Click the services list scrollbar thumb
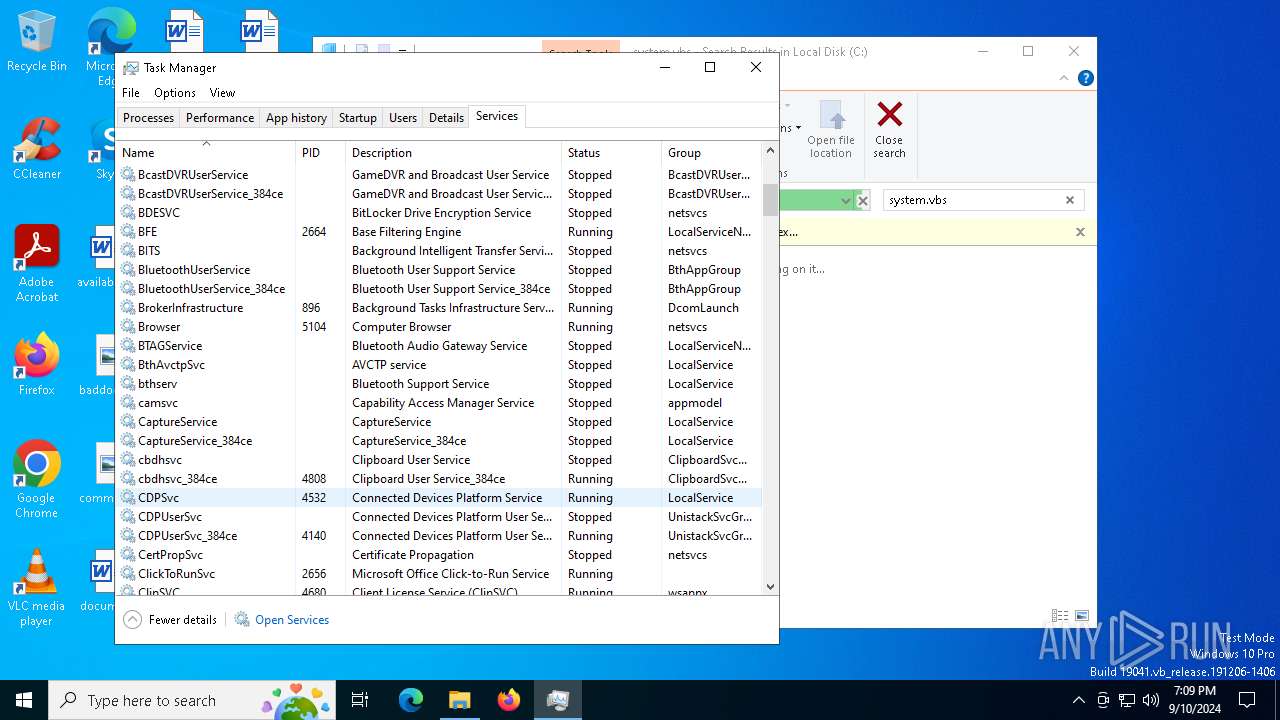1280x720 pixels. click(x=770, y=200)
